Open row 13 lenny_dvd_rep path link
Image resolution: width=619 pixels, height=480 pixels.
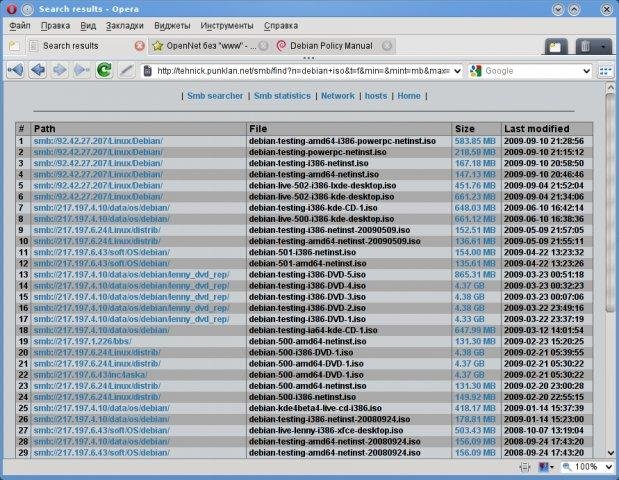point(131,274)
